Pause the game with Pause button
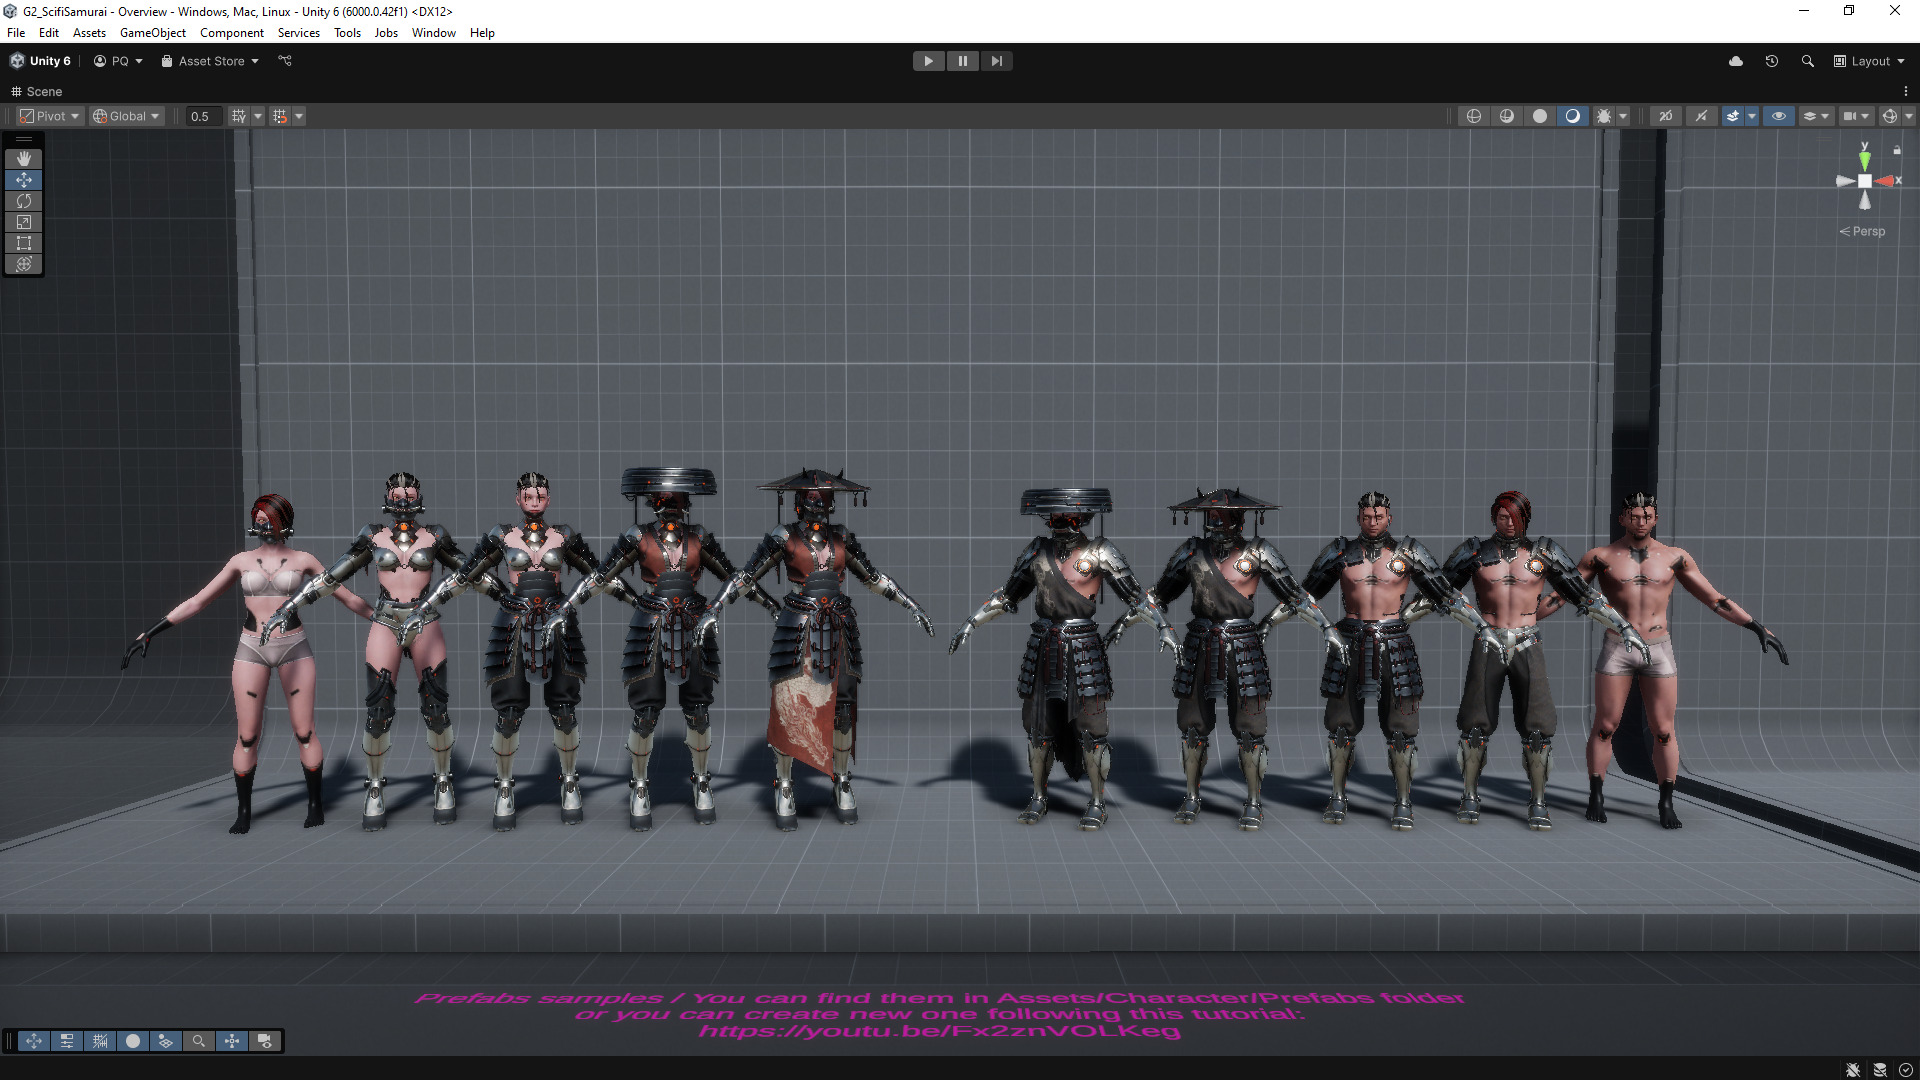This screenshot has width=1920, height=1080. click(x=962, y=61)
